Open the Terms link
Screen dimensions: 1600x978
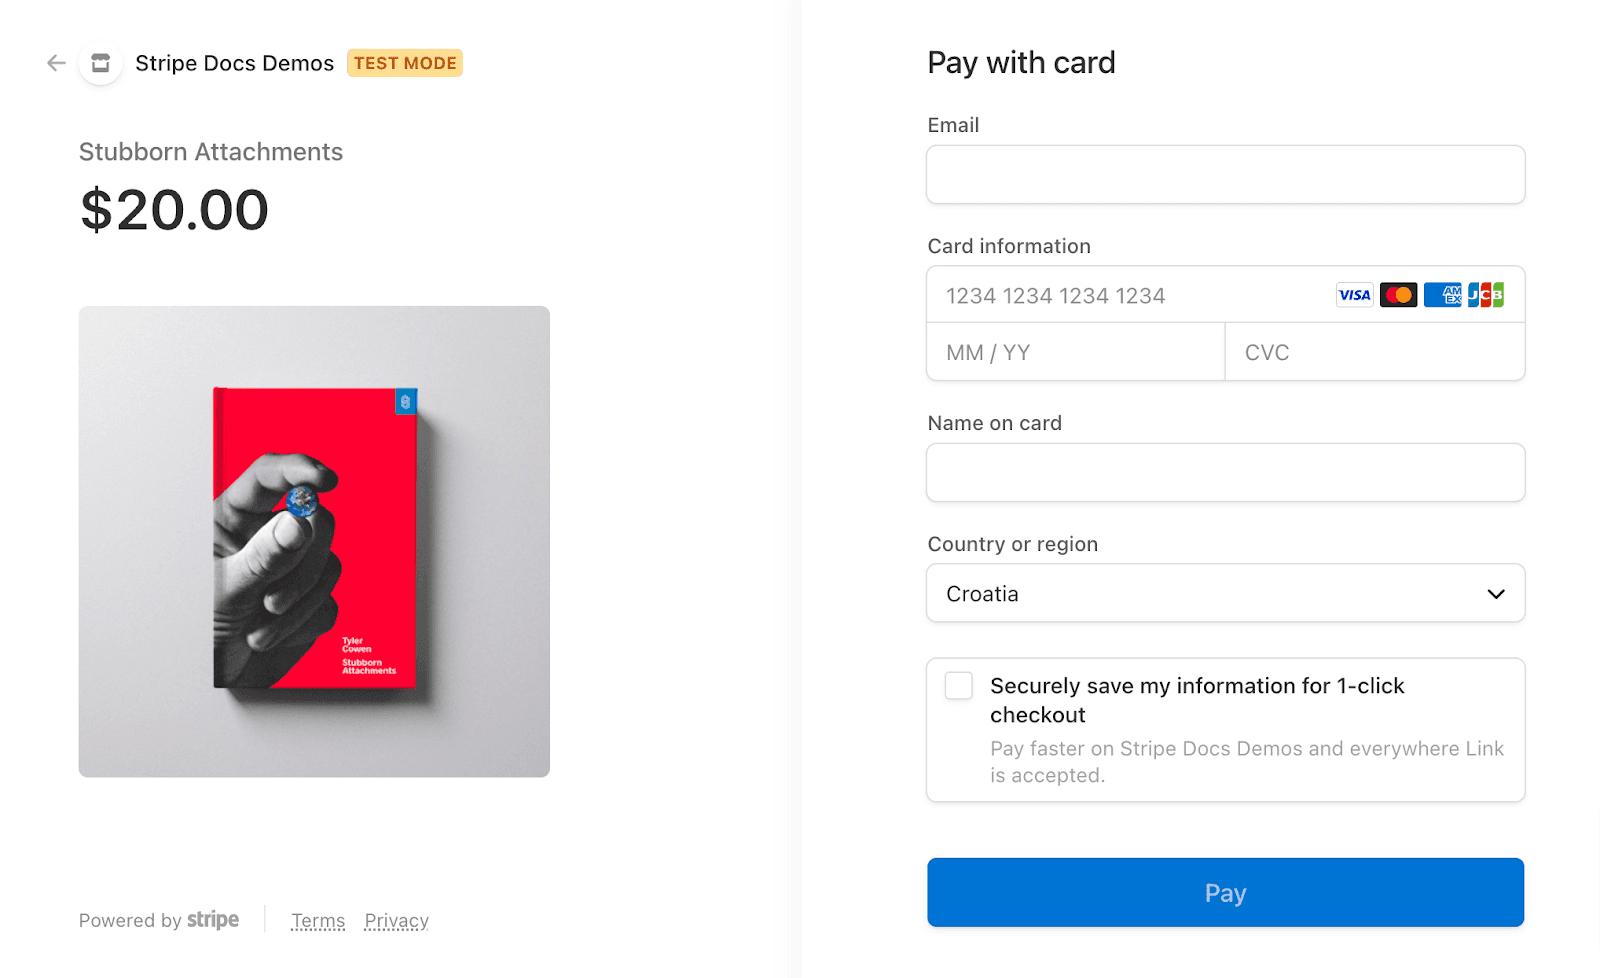click(318, 921)
